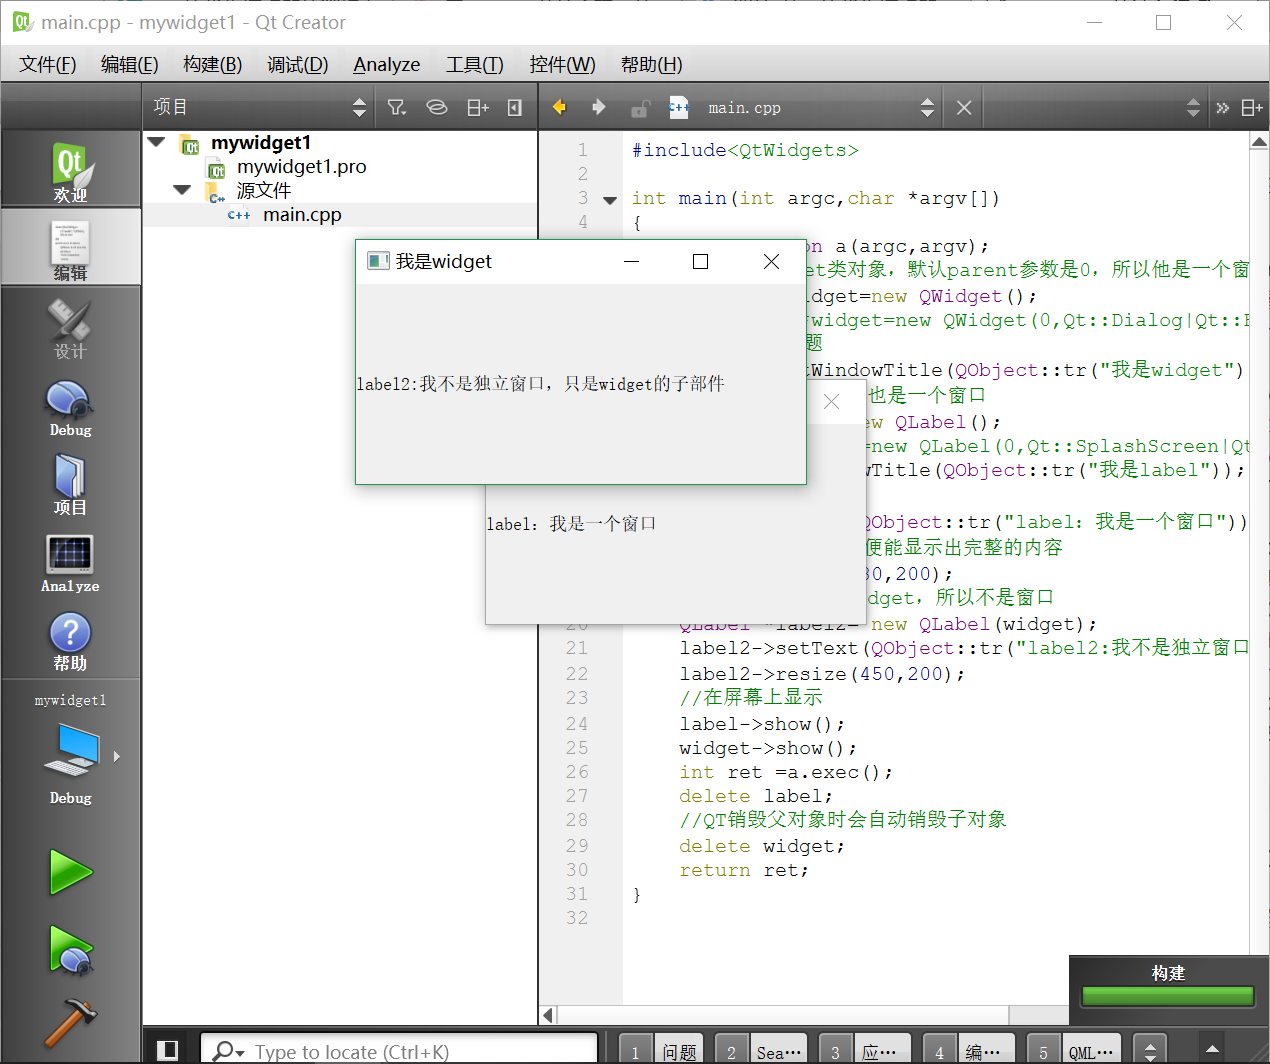This screenshot has height=1064, width=1270.
Task: Open the Help (帮助) mode
Action: click(x=70, y=639)
